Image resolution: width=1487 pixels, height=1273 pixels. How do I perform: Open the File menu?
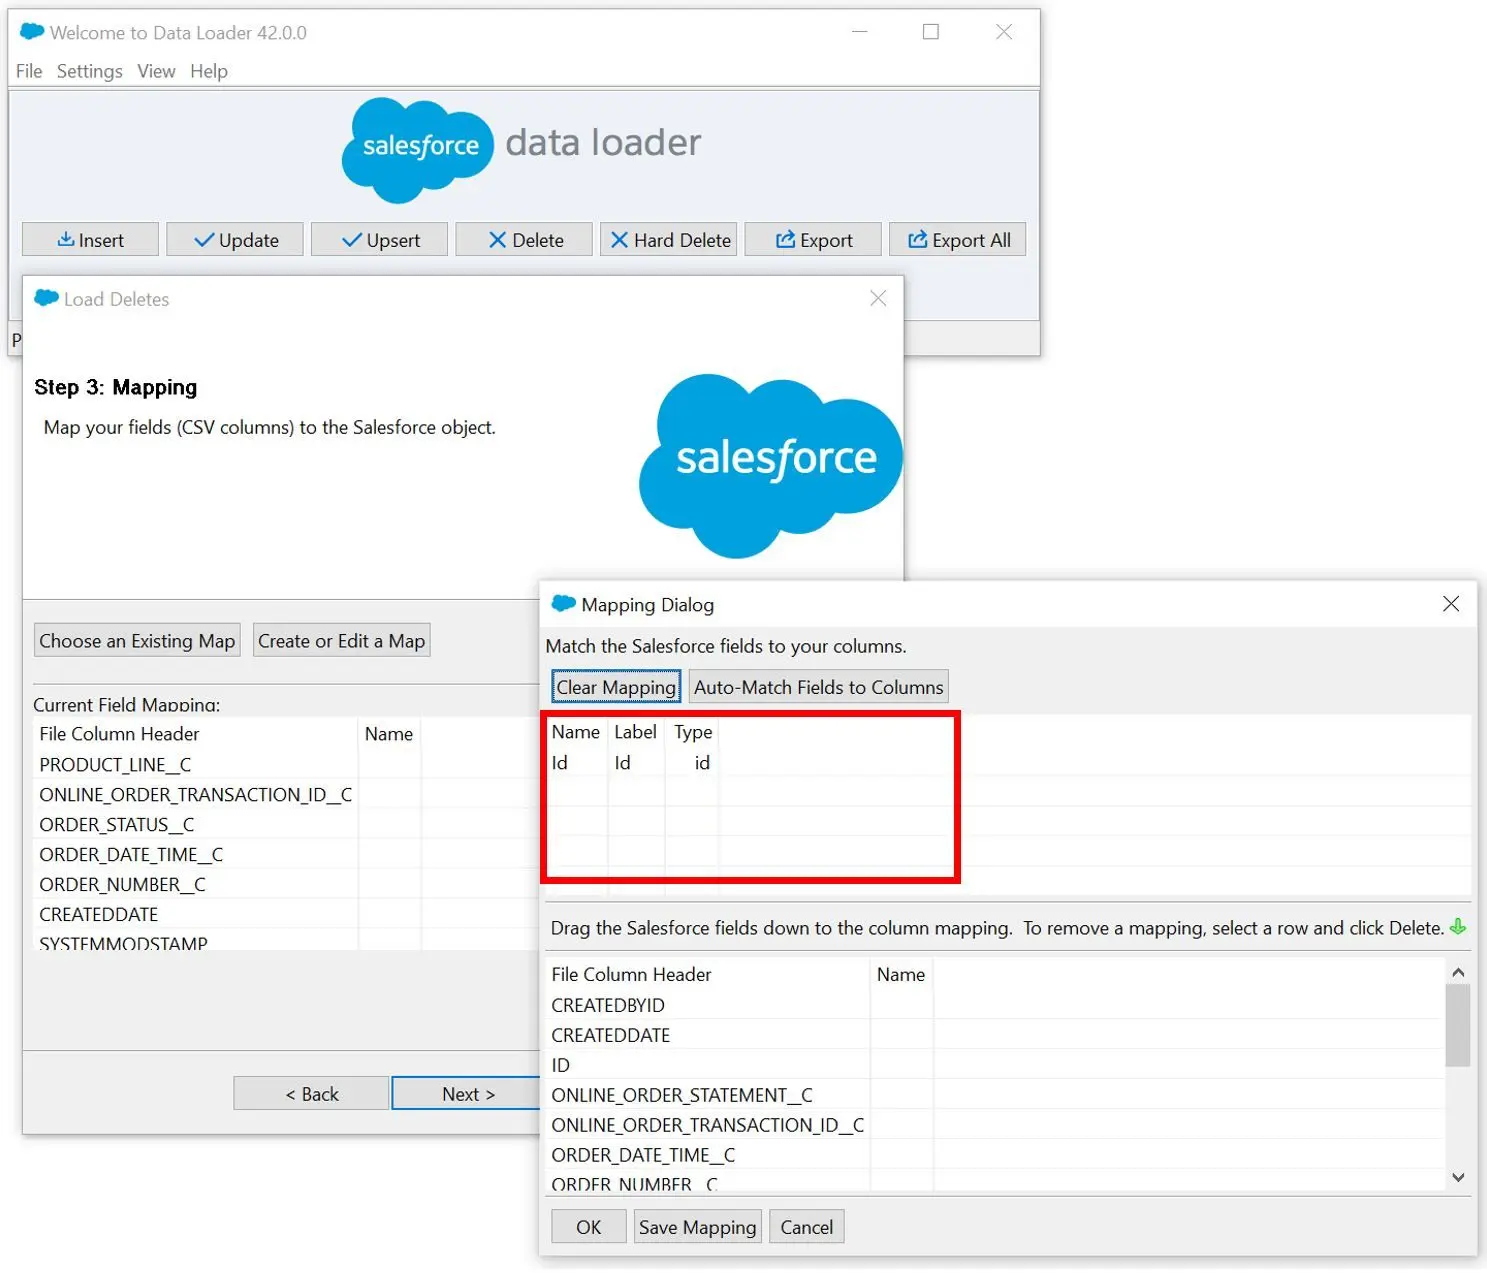click(29, 71)
